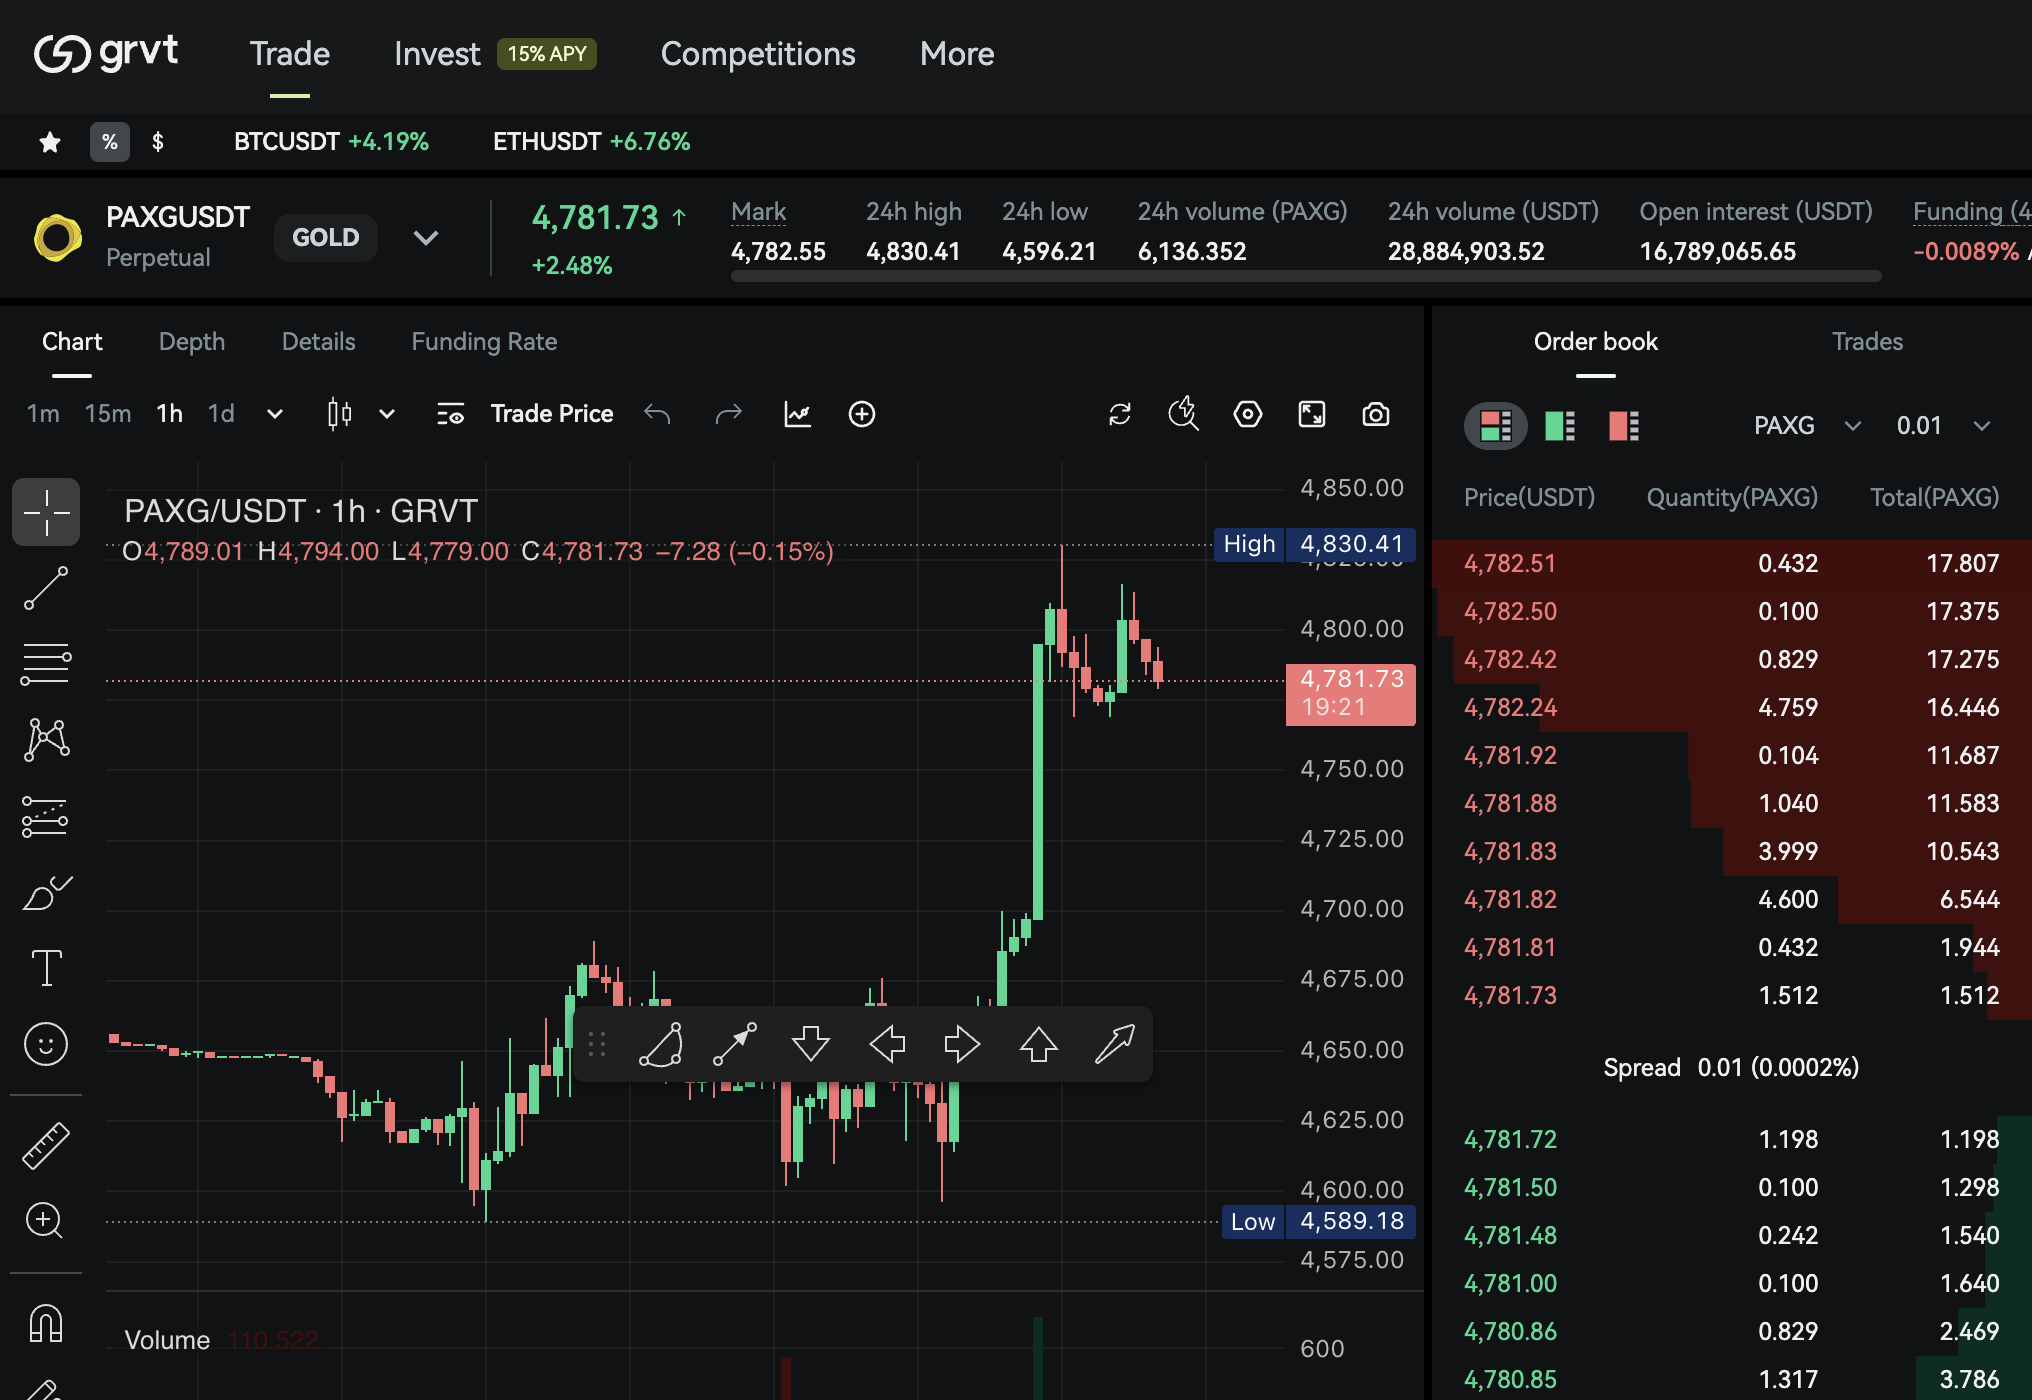2032x1400 pixels.
Task: Switch to the Depth tab
Action: pos(192,342)
